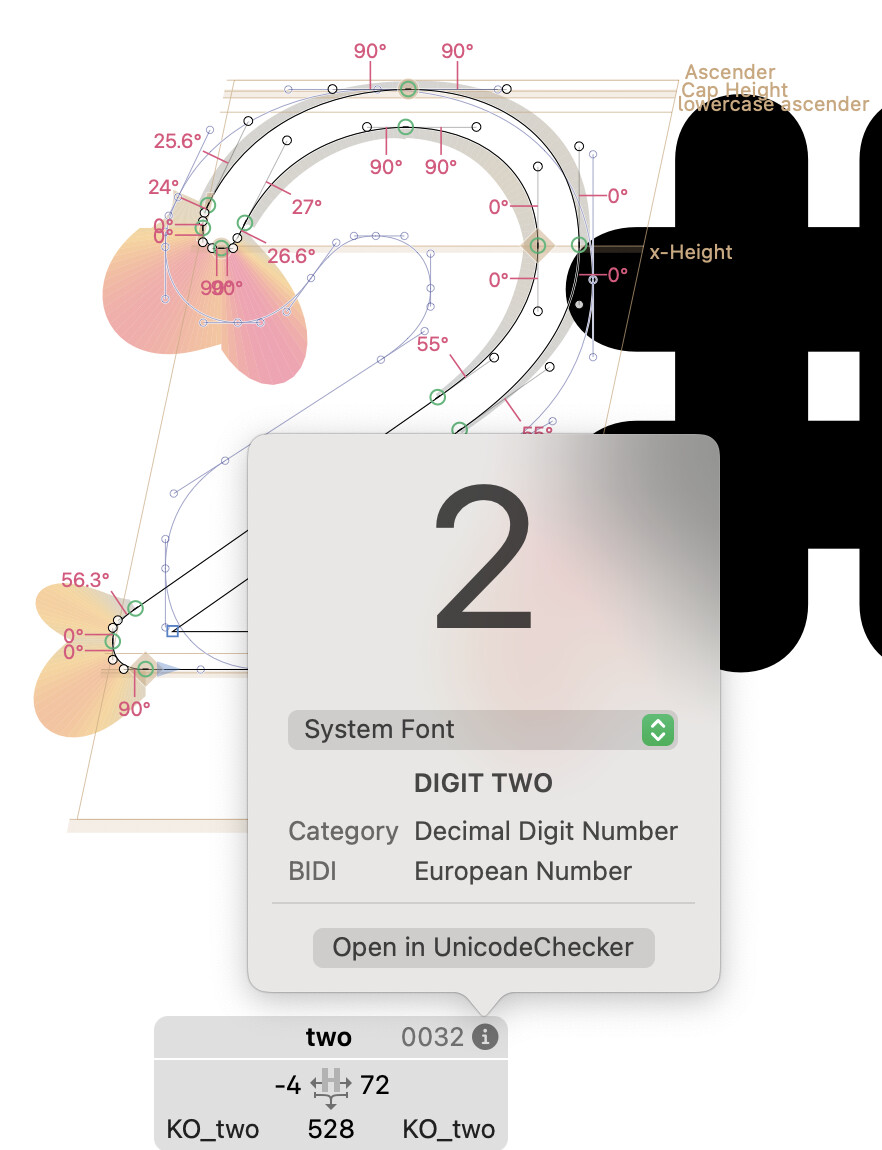Click the DIGIT TWO heading text
This screenshot has width=882, height=1150.
coord(483,783)
